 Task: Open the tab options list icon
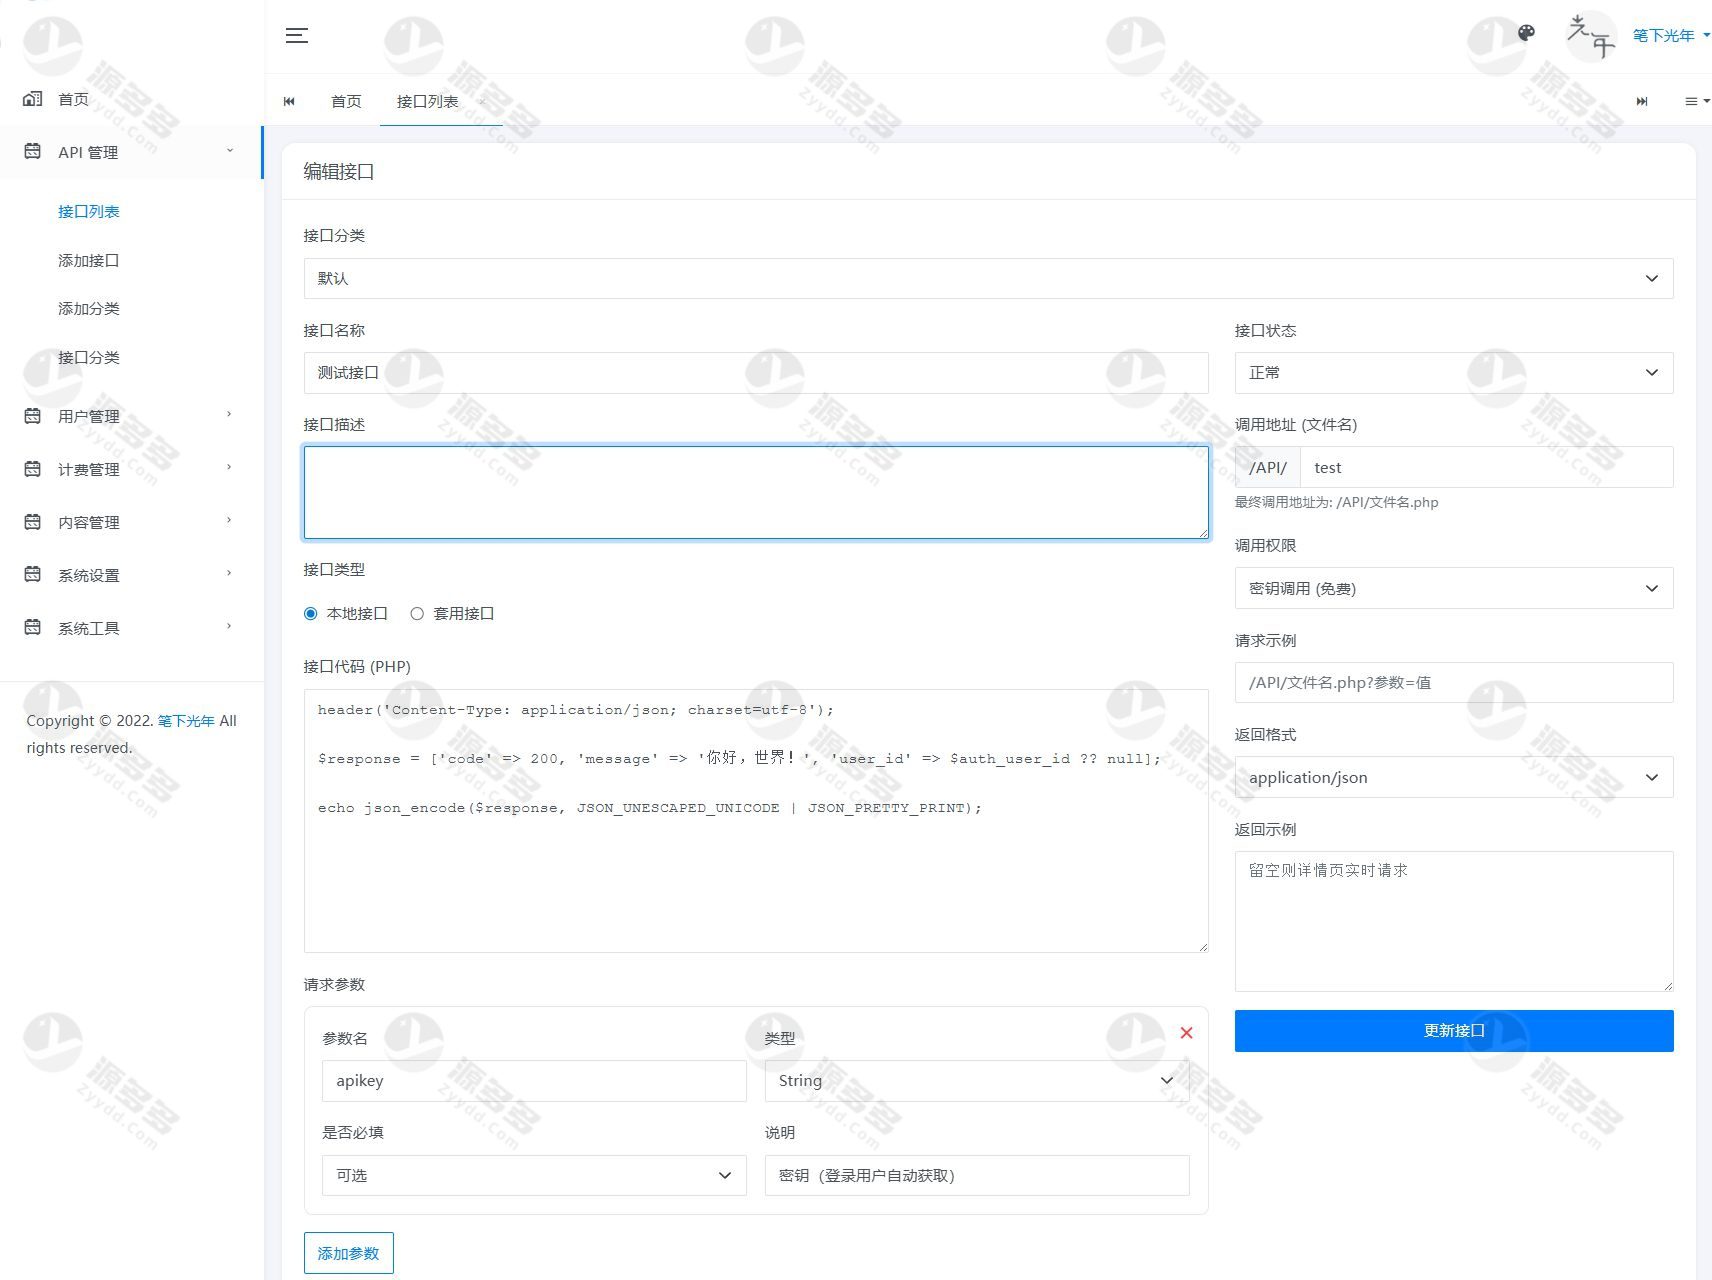(x=1696, y=101)
